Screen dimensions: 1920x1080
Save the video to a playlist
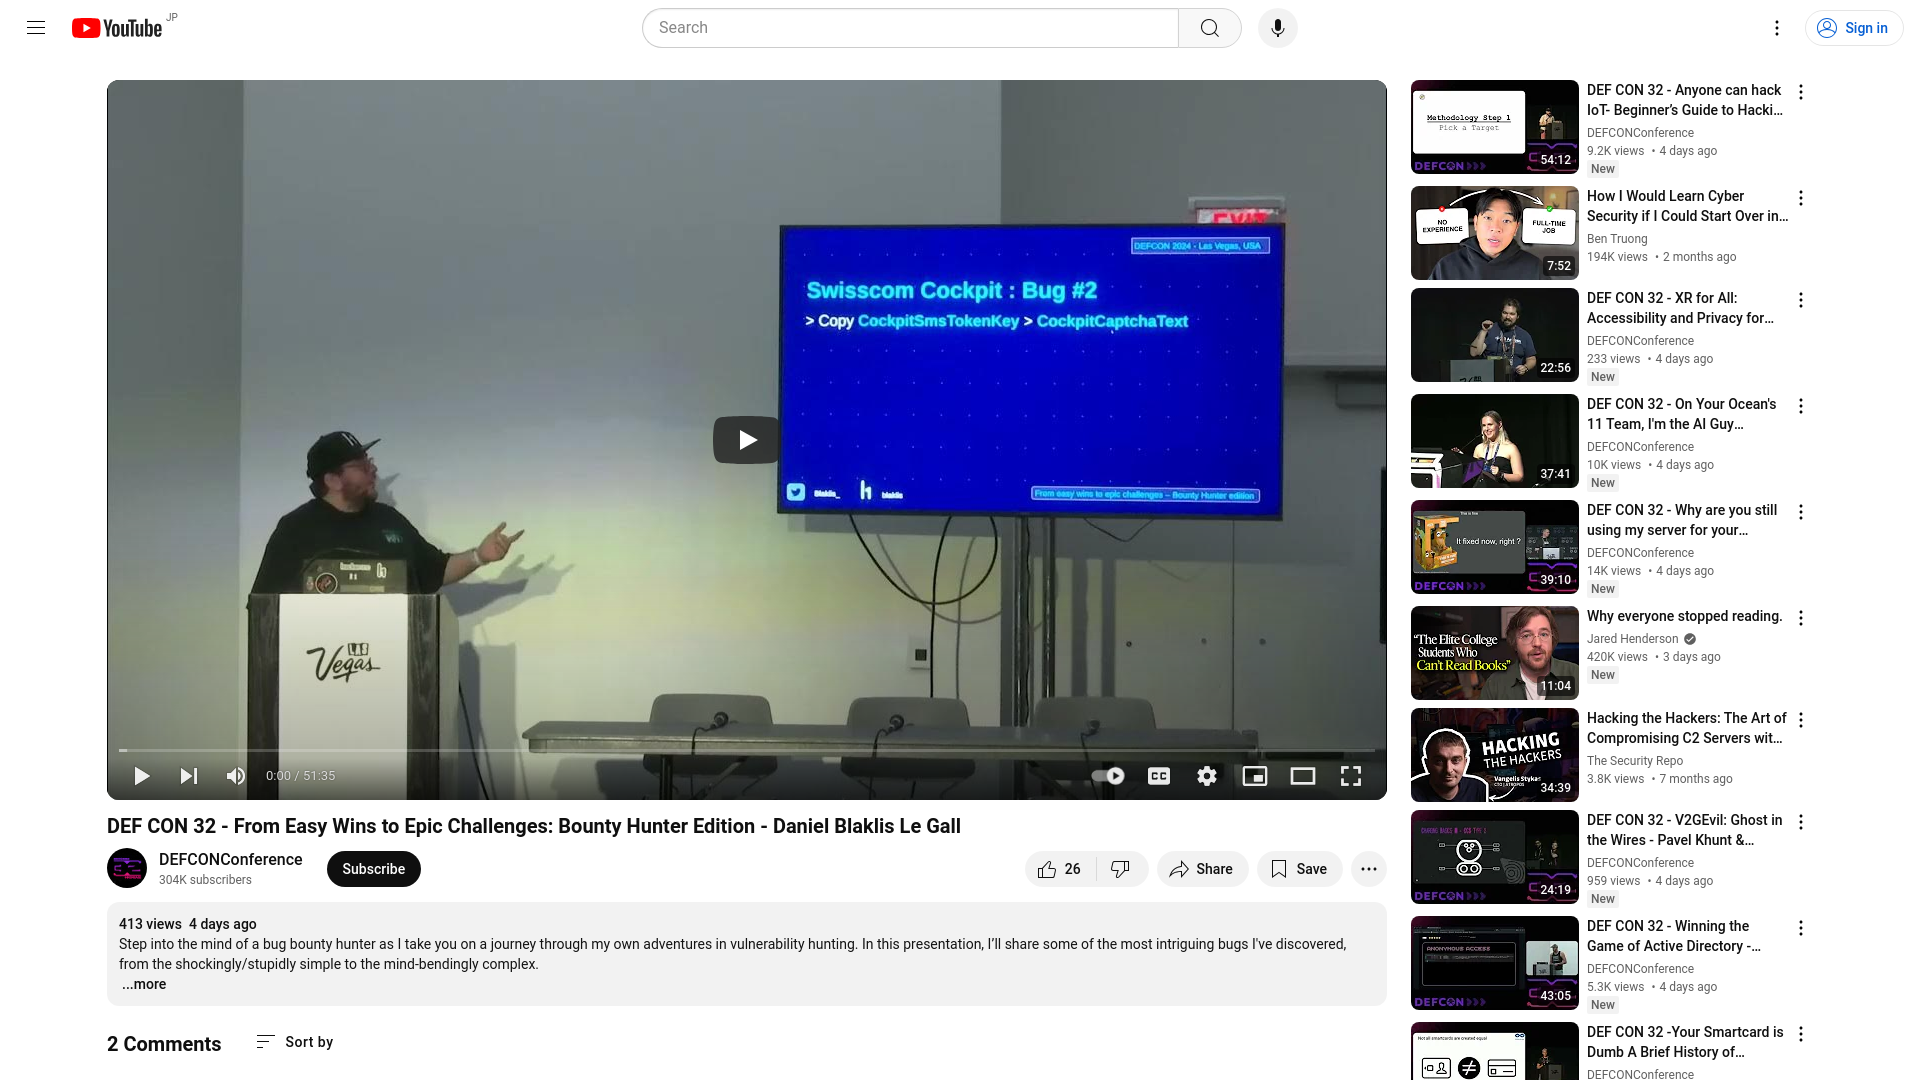pyautogui.click(x=1299, y=869)
